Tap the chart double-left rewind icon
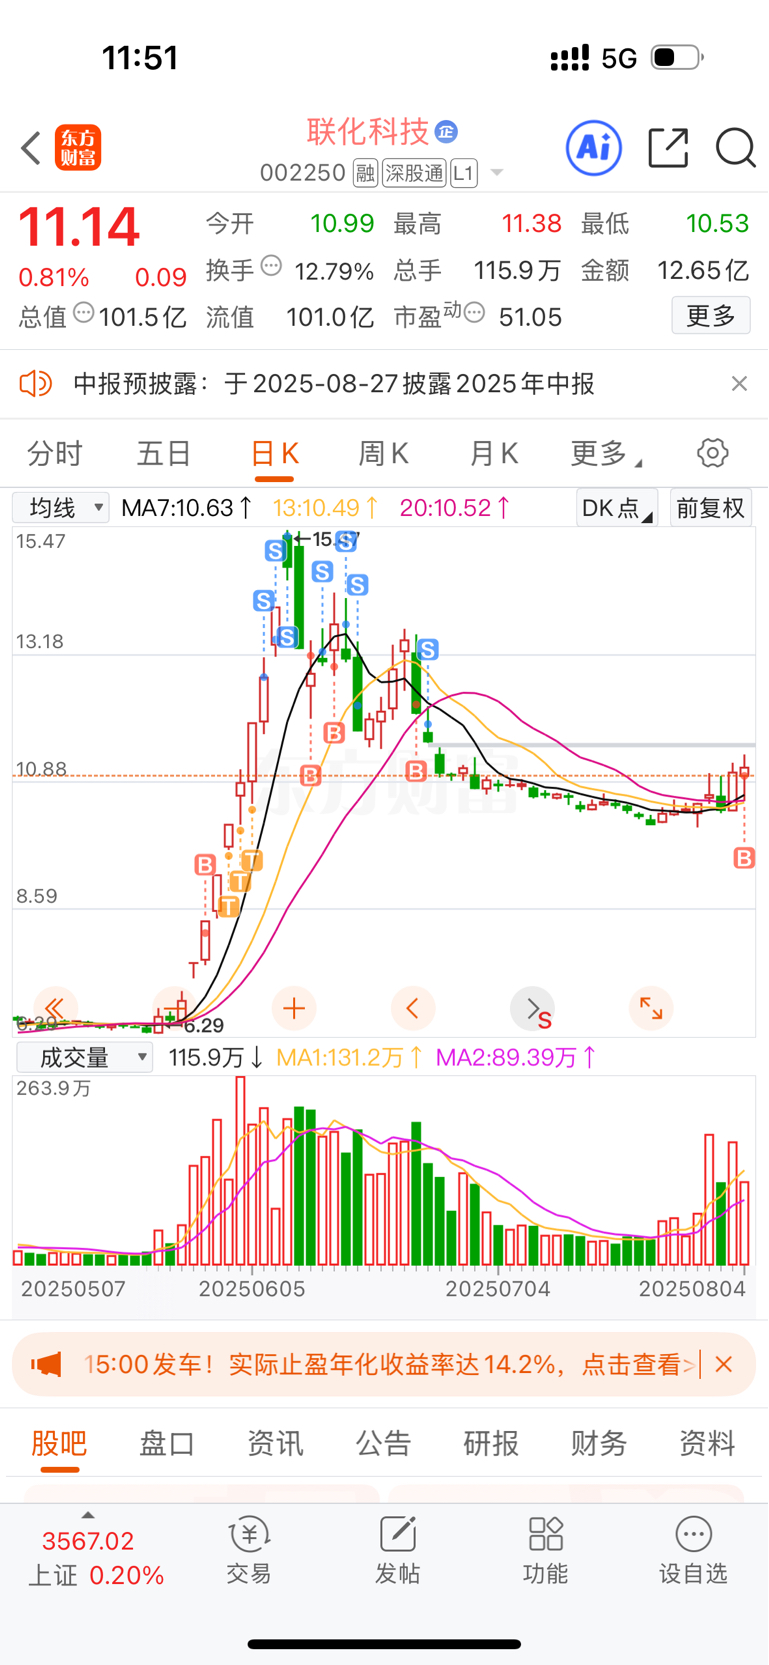The height and width of the screenshot is (1665, 769). tap(55, 1008)
